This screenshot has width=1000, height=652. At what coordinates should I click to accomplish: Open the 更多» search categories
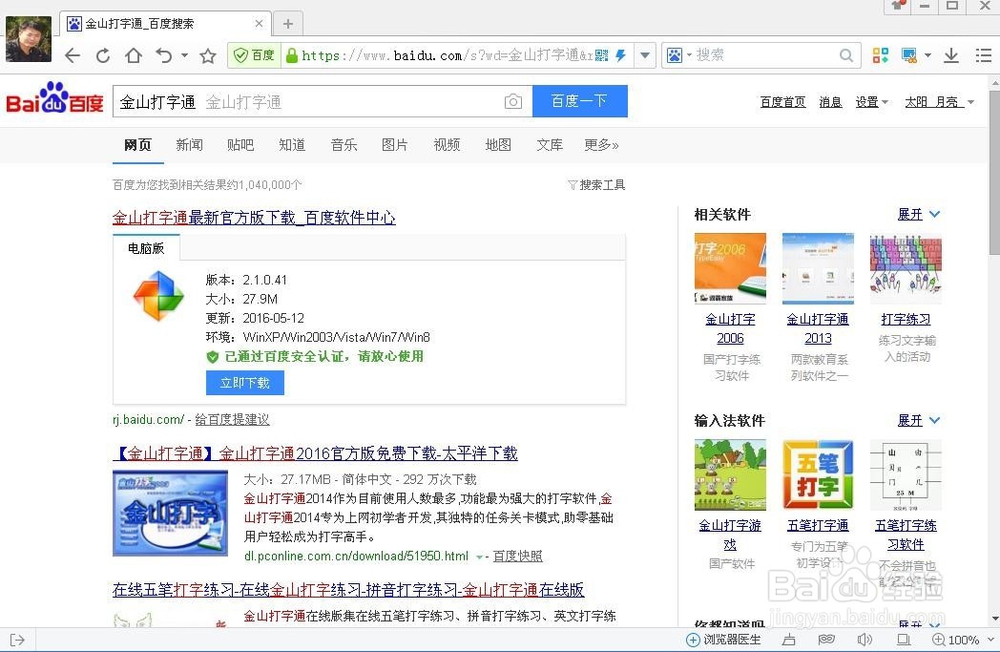(601, 145)
